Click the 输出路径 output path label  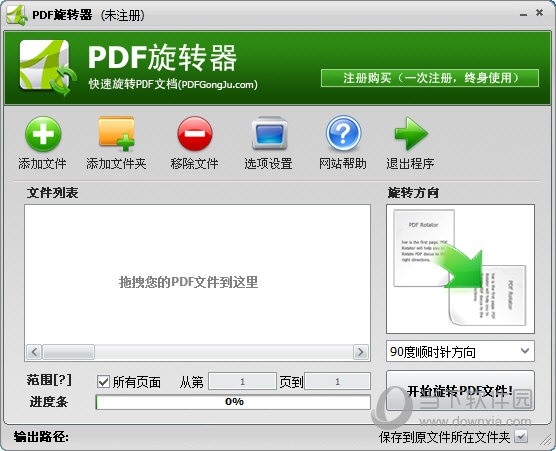tap(41, 436)
